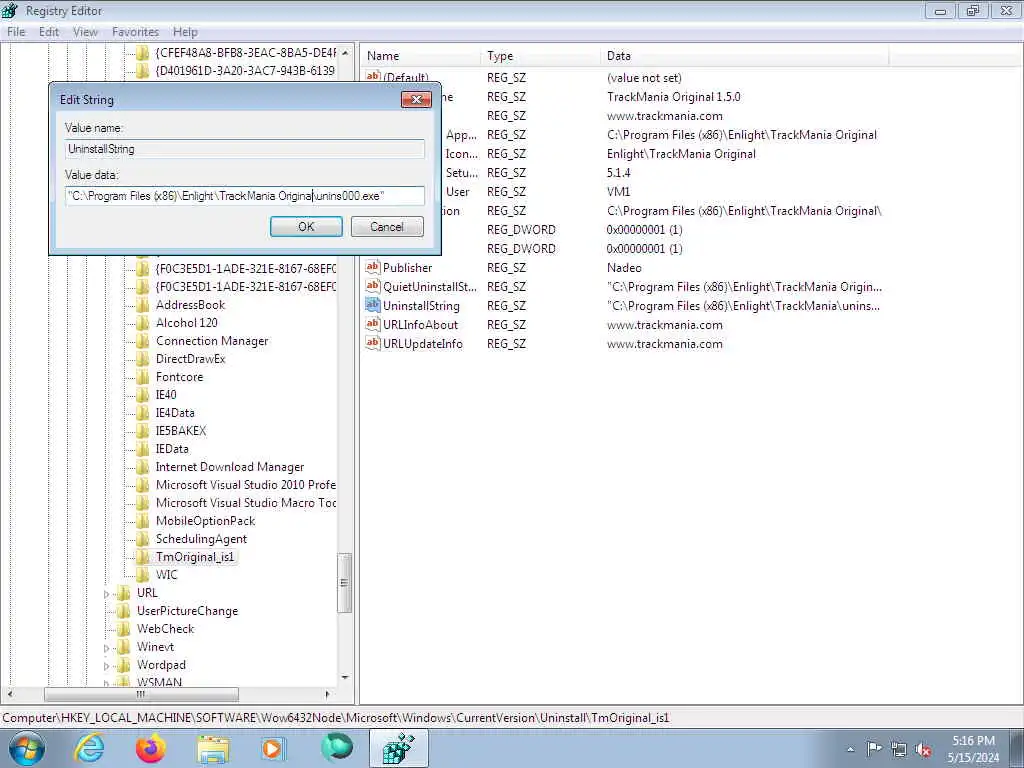The width and height of the screenshot is (1024, 768).
Task: Click the Connection Manager folder icon
Action: (143, 341)
